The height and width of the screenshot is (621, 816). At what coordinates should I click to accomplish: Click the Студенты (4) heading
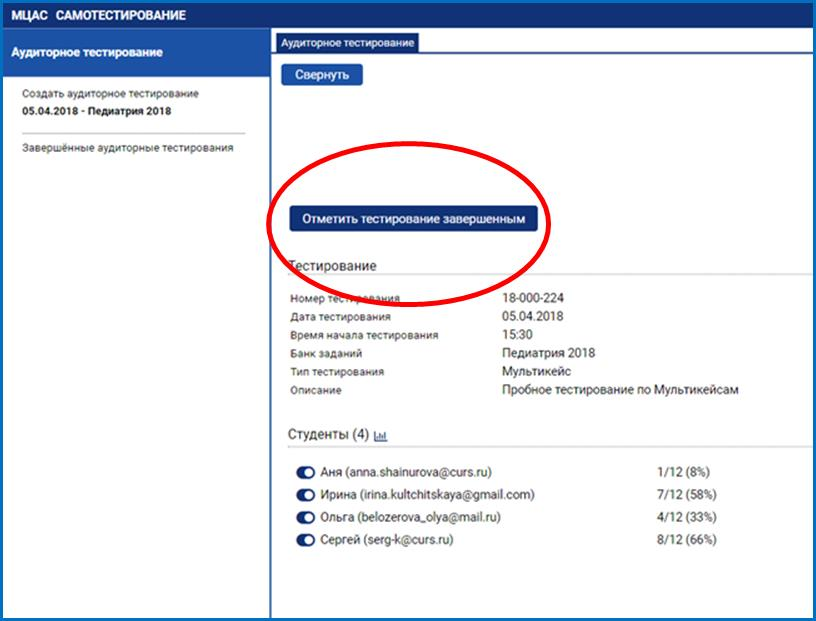click(328, 434)
